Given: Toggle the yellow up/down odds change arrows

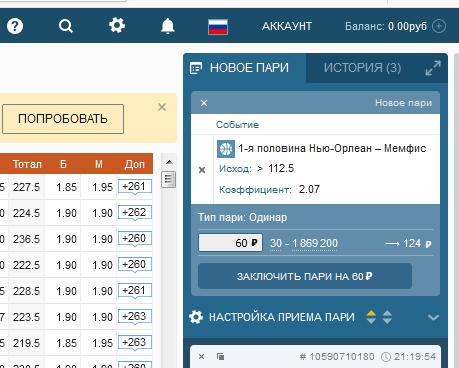Looking at the screenshot, I should click(371, 317).
